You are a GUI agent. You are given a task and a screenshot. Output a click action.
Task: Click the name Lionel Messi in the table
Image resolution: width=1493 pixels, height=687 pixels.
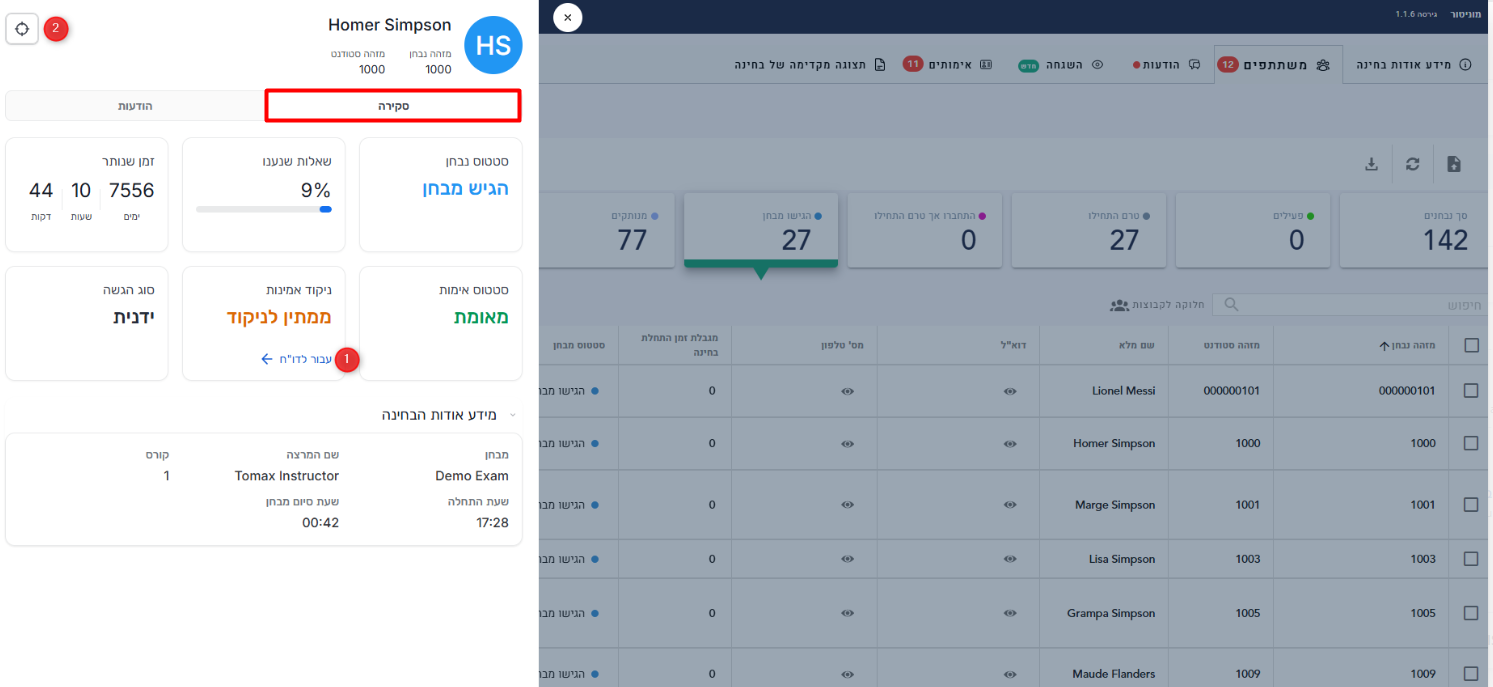[1123, 391]
